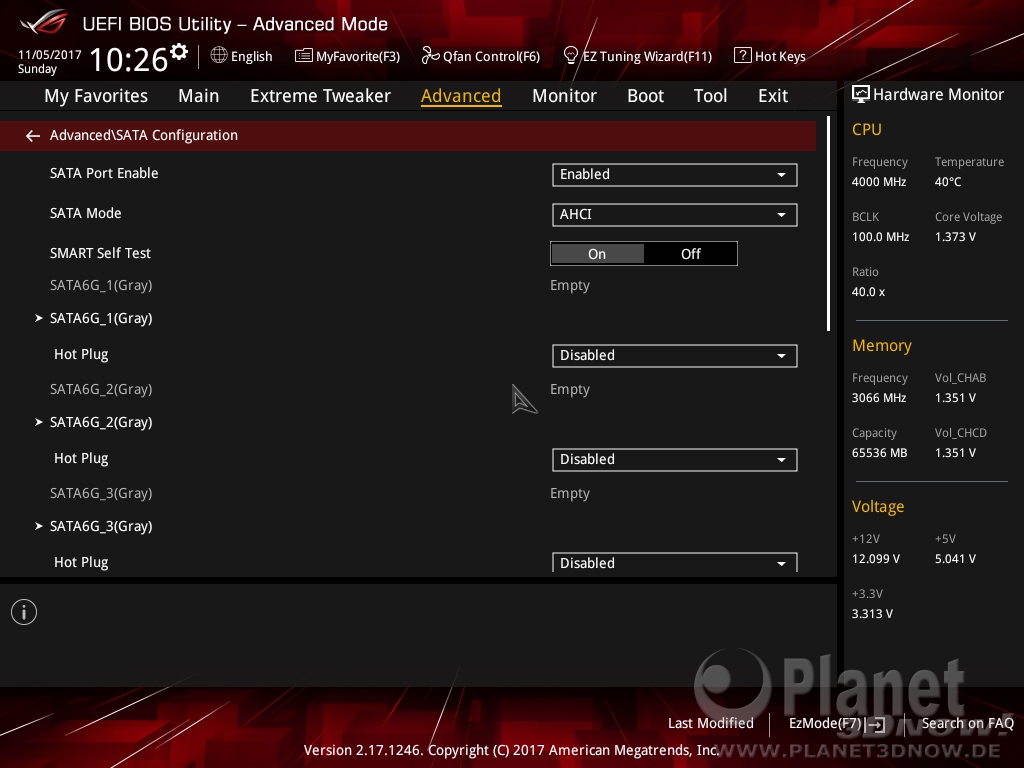Open MyFavorite(F3) list icon
The image size is (1024, 768).
[303, 56]
